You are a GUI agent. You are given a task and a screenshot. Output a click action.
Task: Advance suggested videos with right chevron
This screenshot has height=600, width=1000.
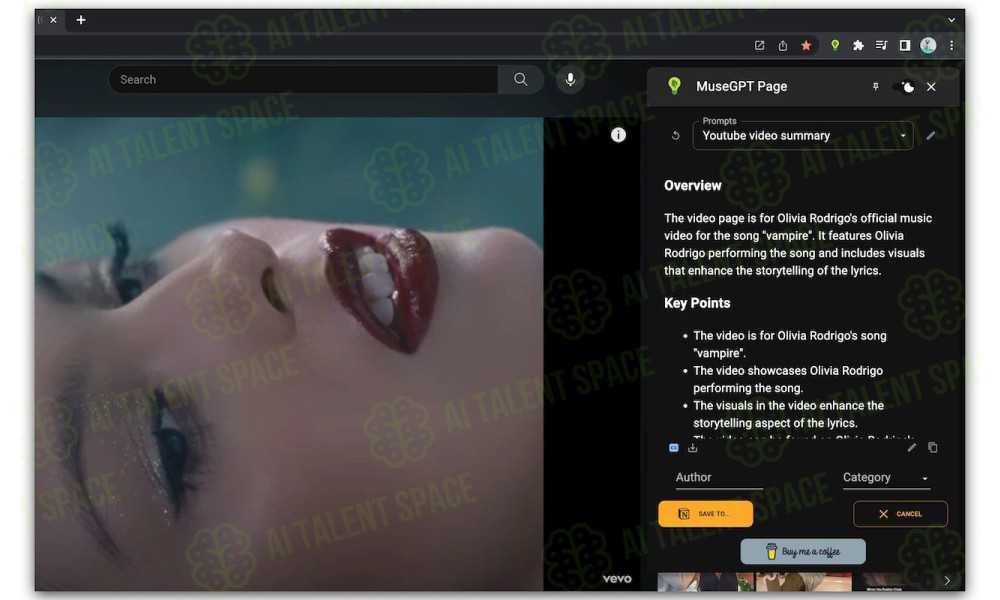tap(946, 580)
